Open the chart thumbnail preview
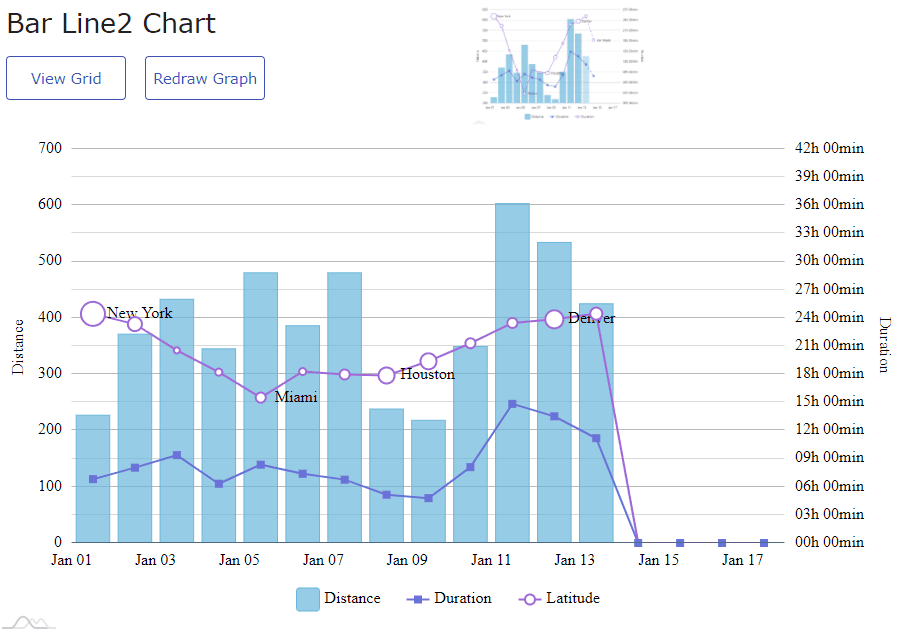 click(x=558, y=64)
